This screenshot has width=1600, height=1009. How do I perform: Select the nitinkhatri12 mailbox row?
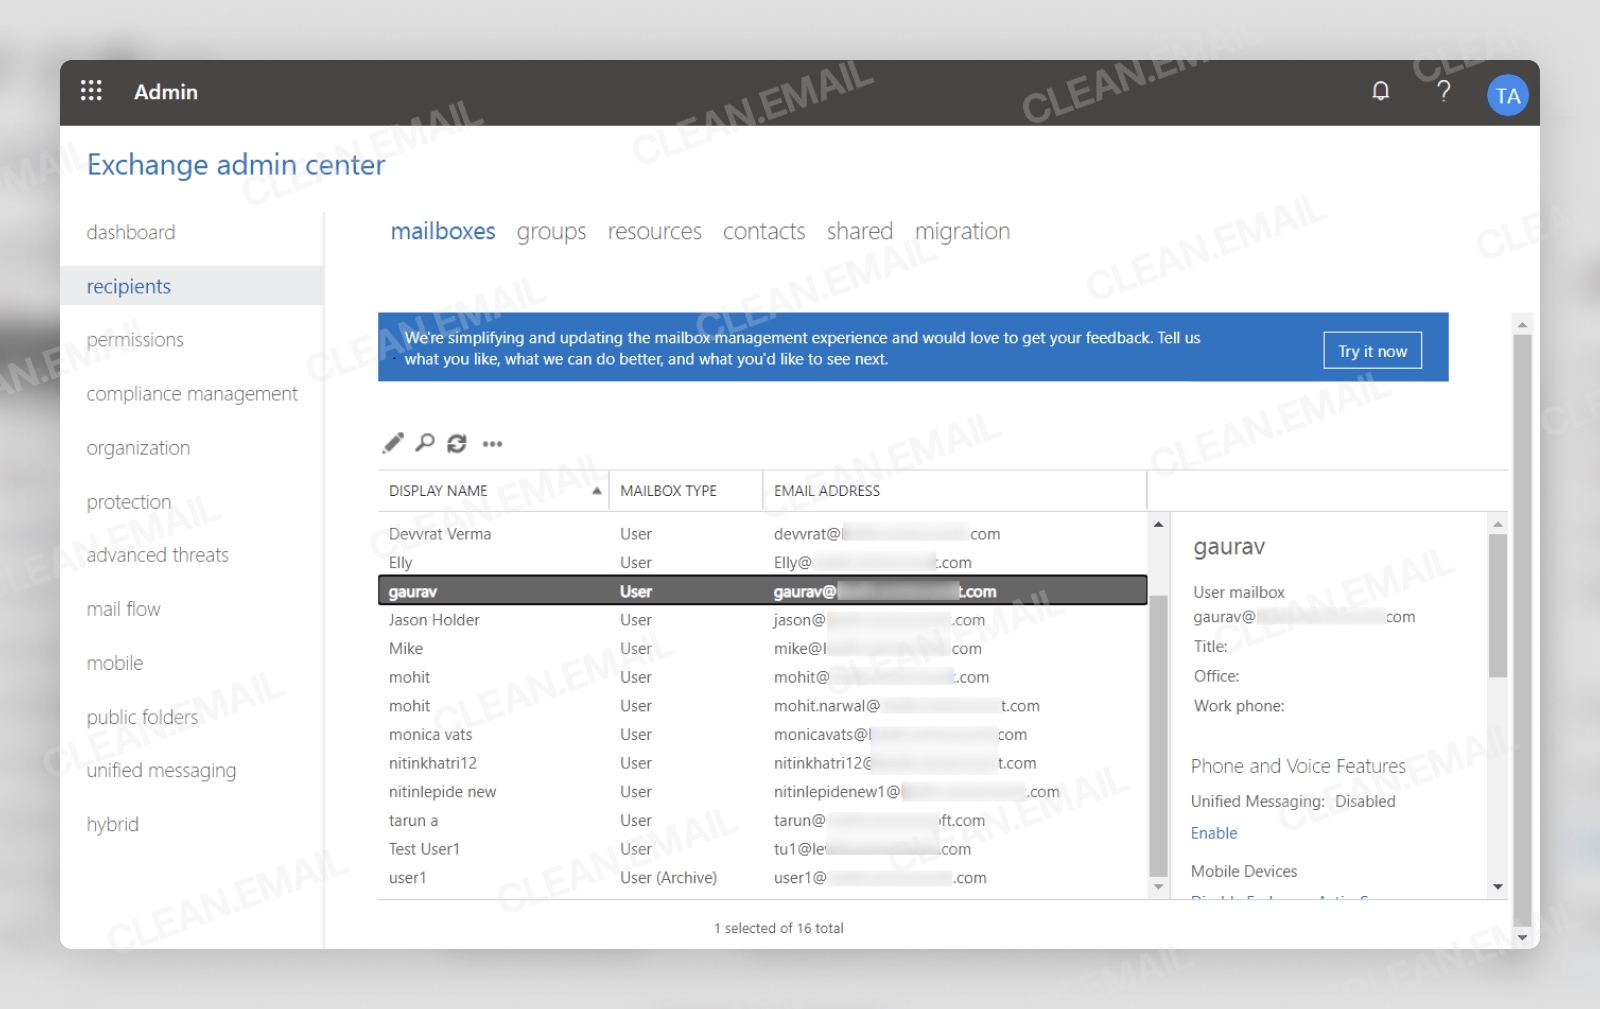tap(762, 763)
